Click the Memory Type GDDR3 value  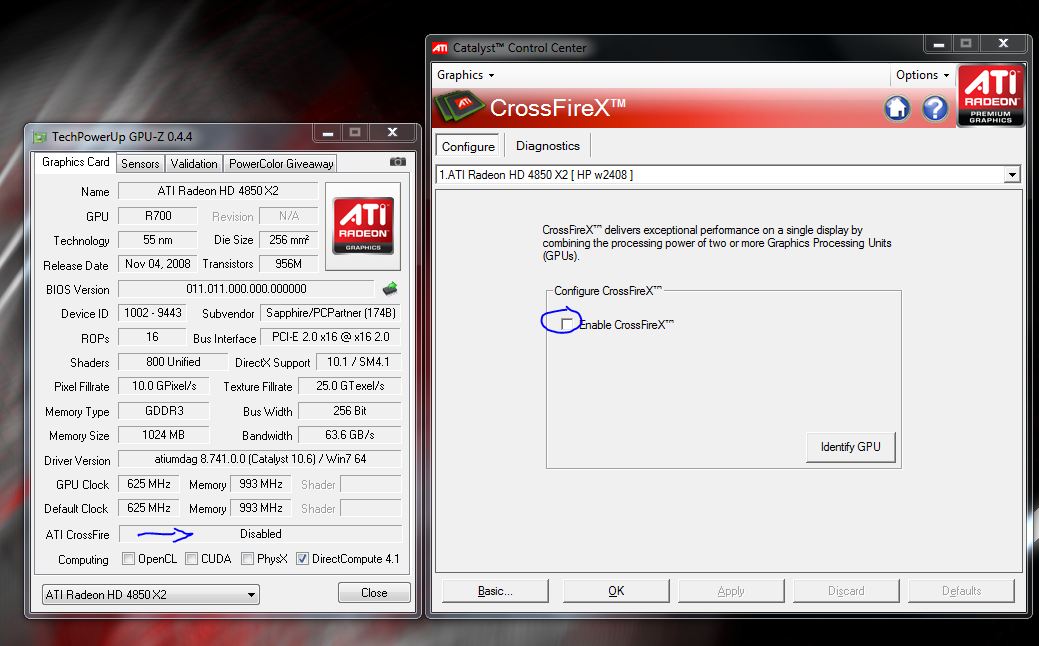tap(164, 411)
